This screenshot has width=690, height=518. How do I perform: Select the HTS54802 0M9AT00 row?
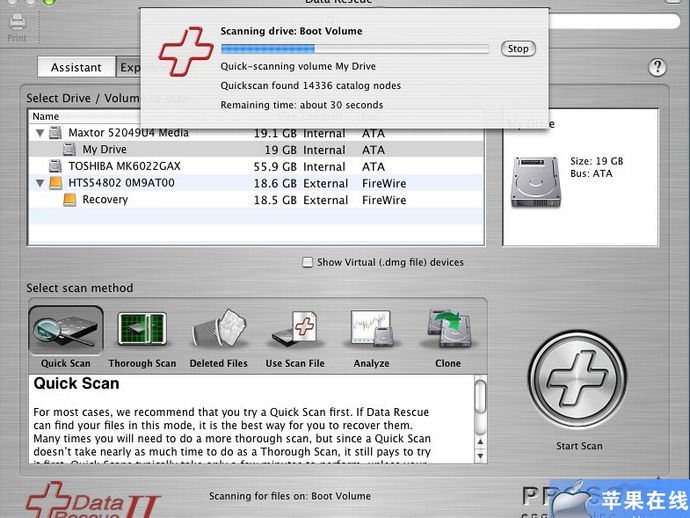pyautogui.click(x=256, y=183)
